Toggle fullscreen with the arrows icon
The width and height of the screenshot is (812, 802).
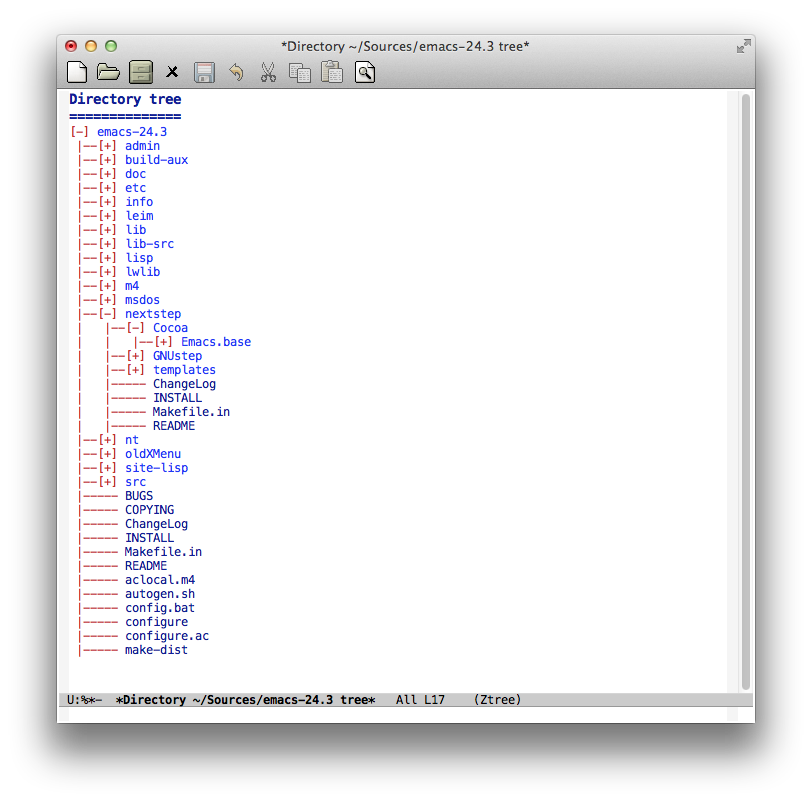pyautogui.click(x=744, y=46)
